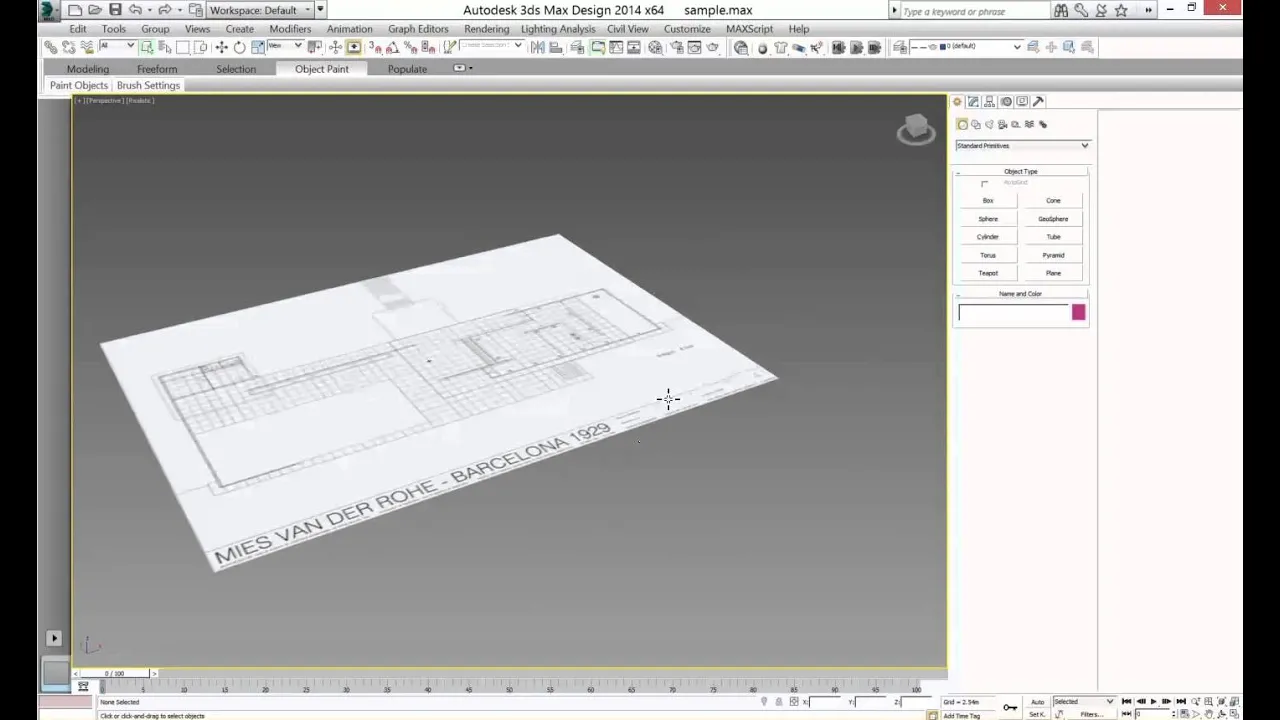
Task: Click the ViewCube in the perspective viewport
Action: click(x=915, y=130)
